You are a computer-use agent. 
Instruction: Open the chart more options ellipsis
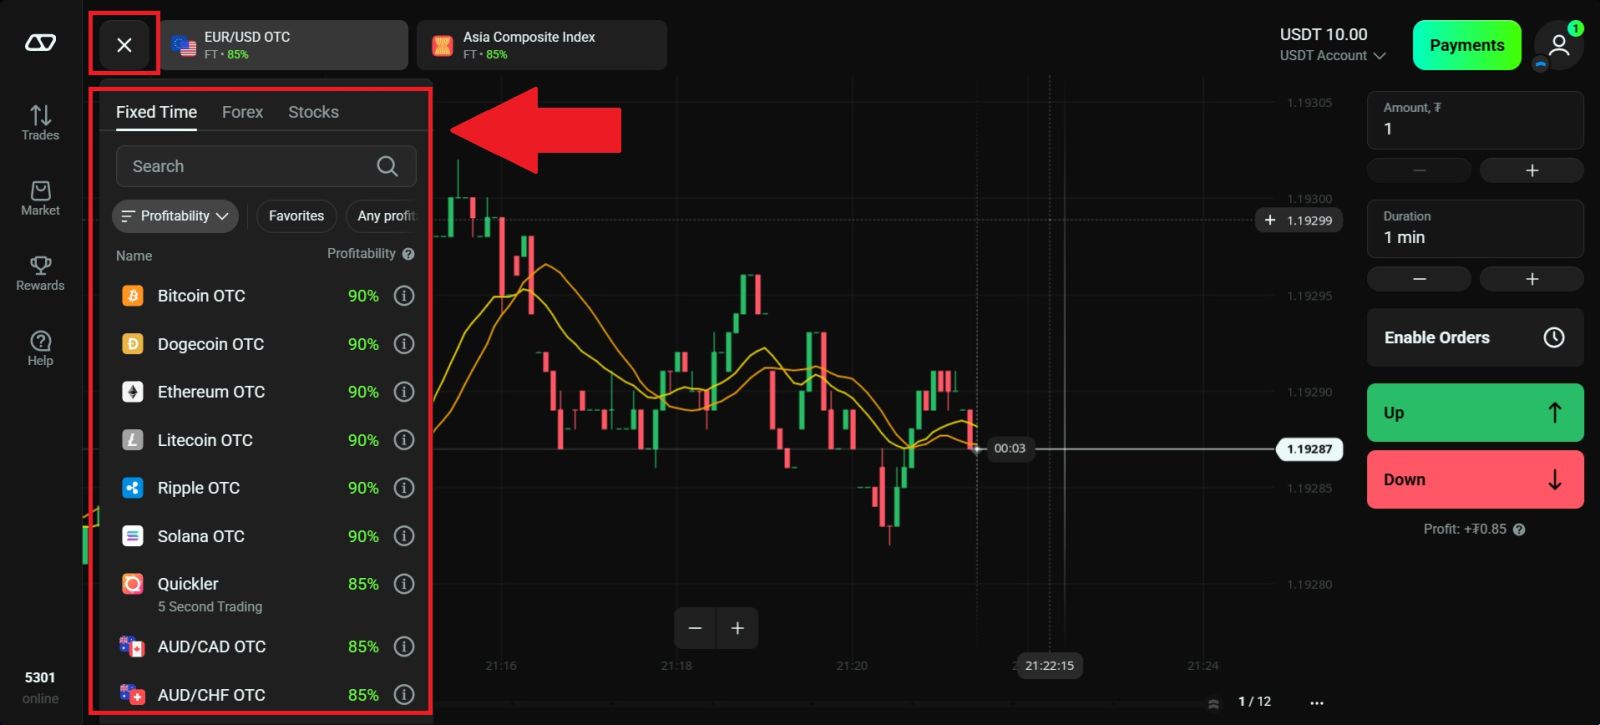tap(1317, 702)
